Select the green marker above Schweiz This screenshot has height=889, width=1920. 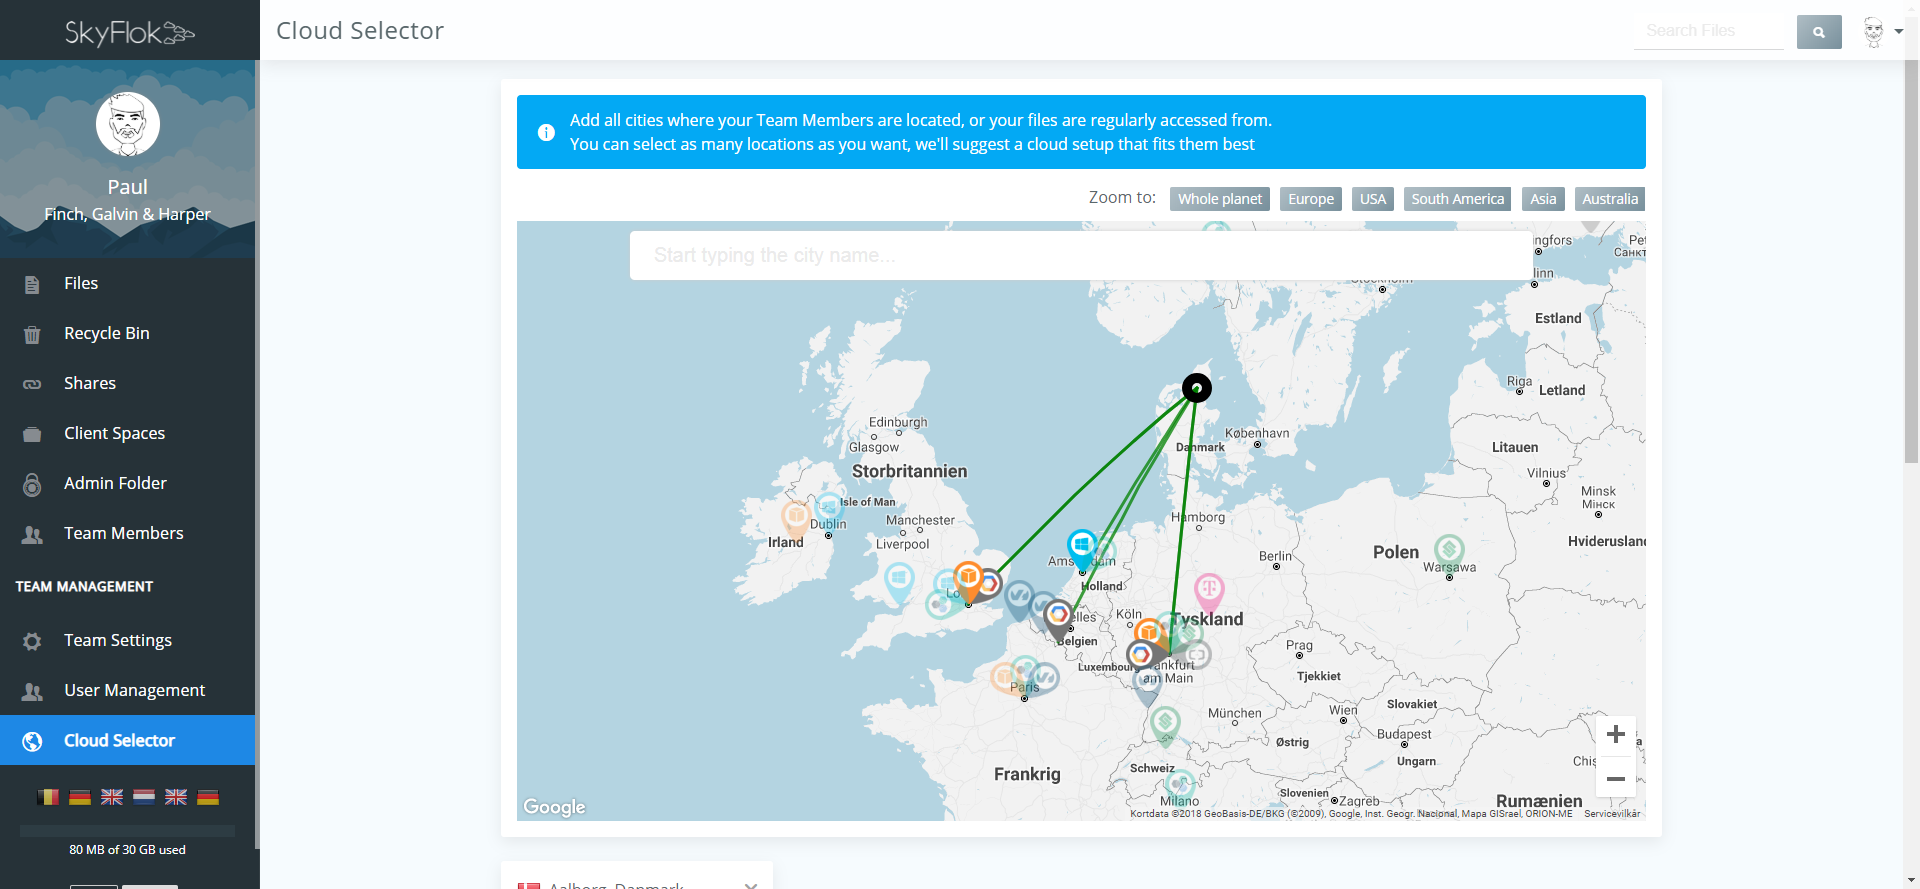pyautogui.click(x=1165, y=726)
